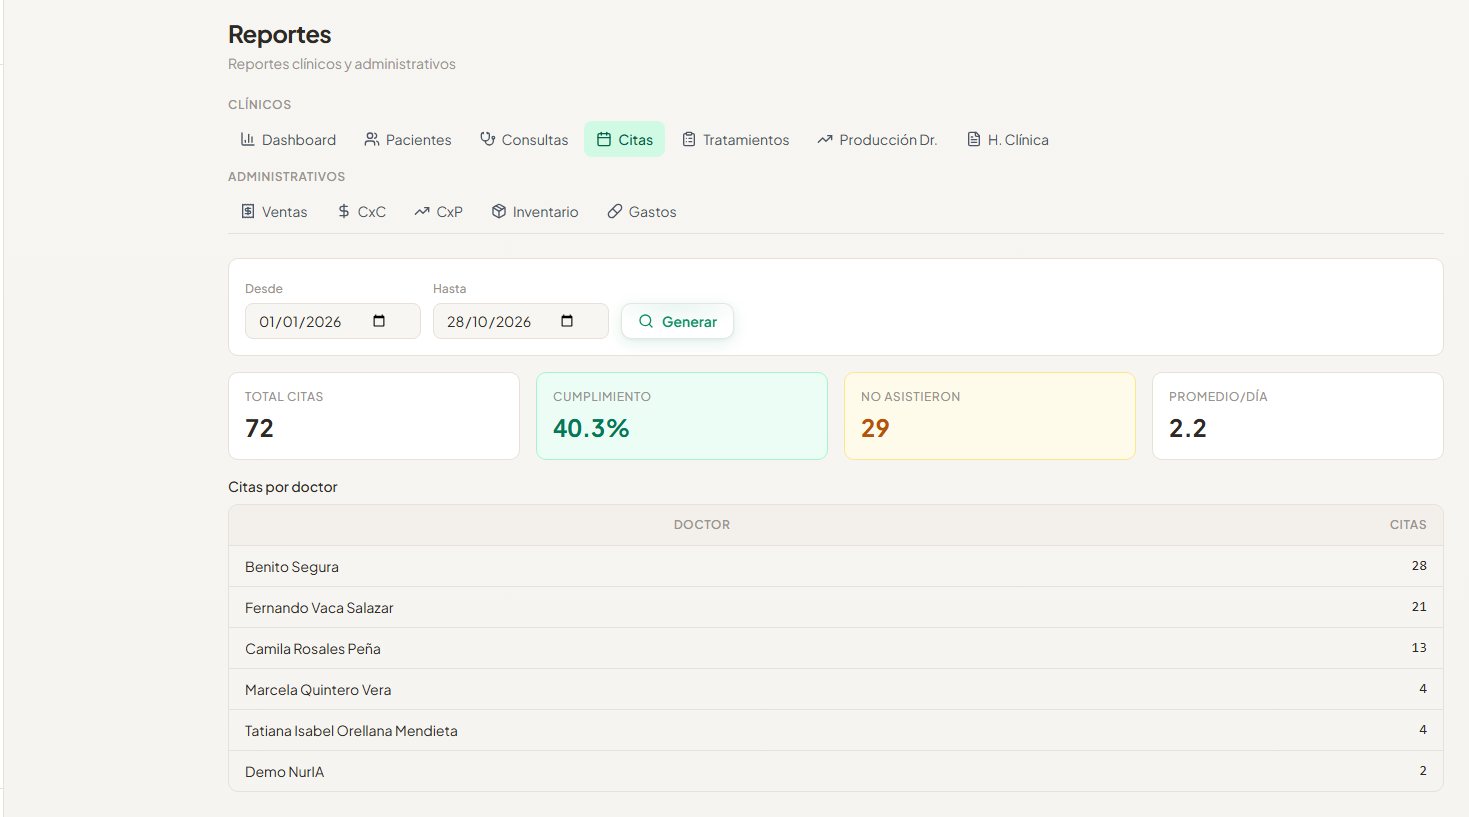Open the Dashboard report tab
This screenshot has width=1469, height=817.
pyautogui.click(x=288, y=140)
